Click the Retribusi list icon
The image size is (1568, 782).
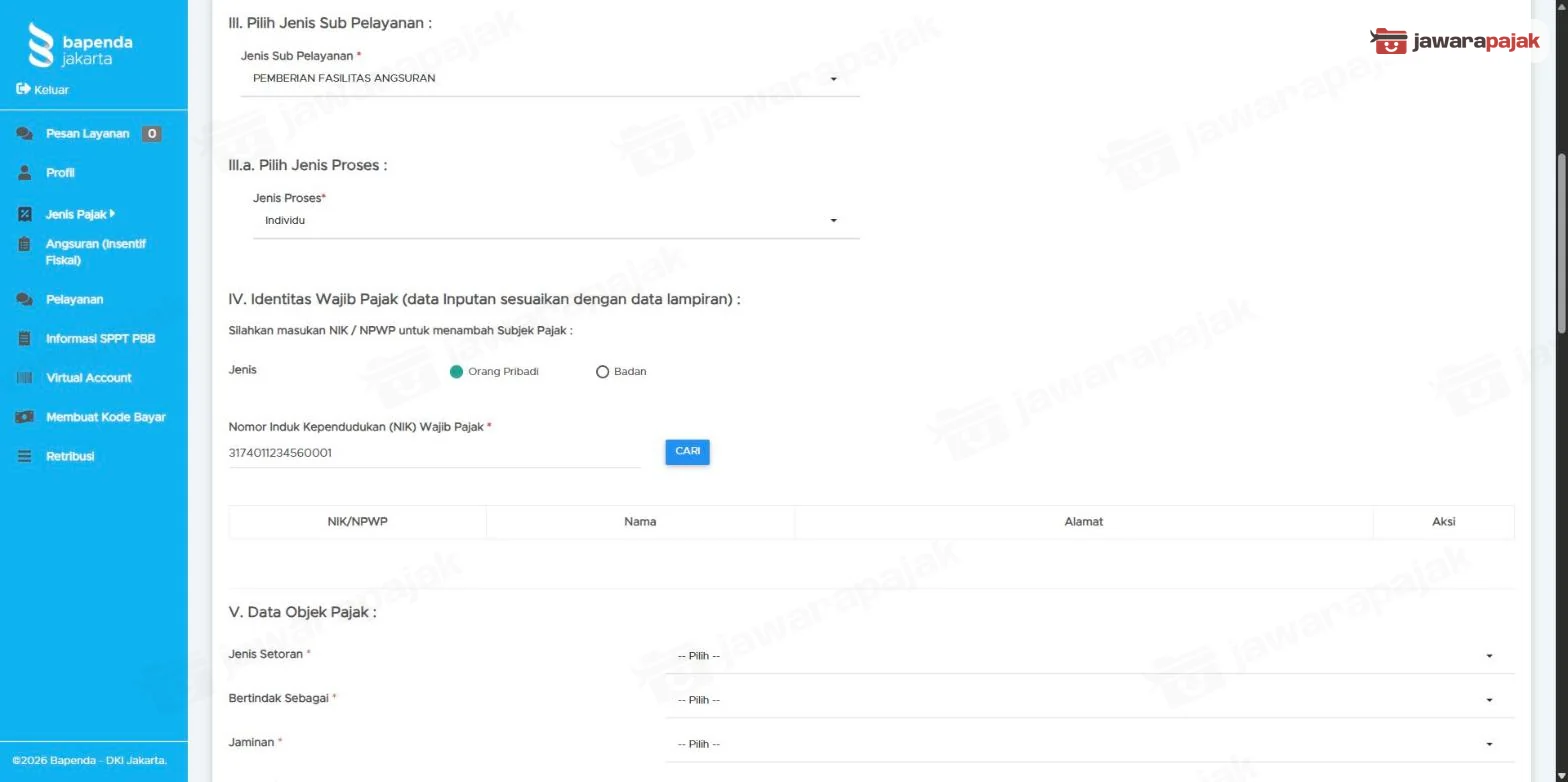coord(25,456)
